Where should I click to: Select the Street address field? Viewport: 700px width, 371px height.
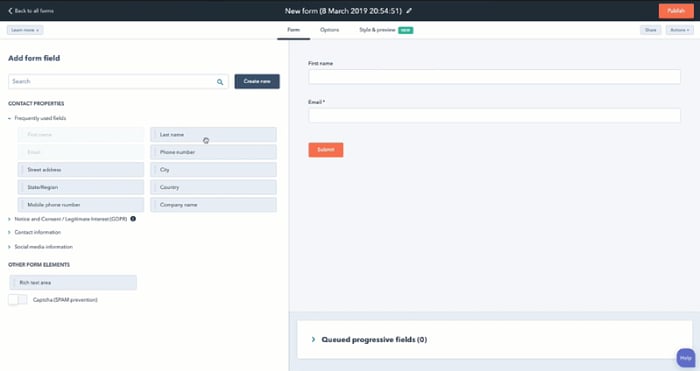click(81, 170)
